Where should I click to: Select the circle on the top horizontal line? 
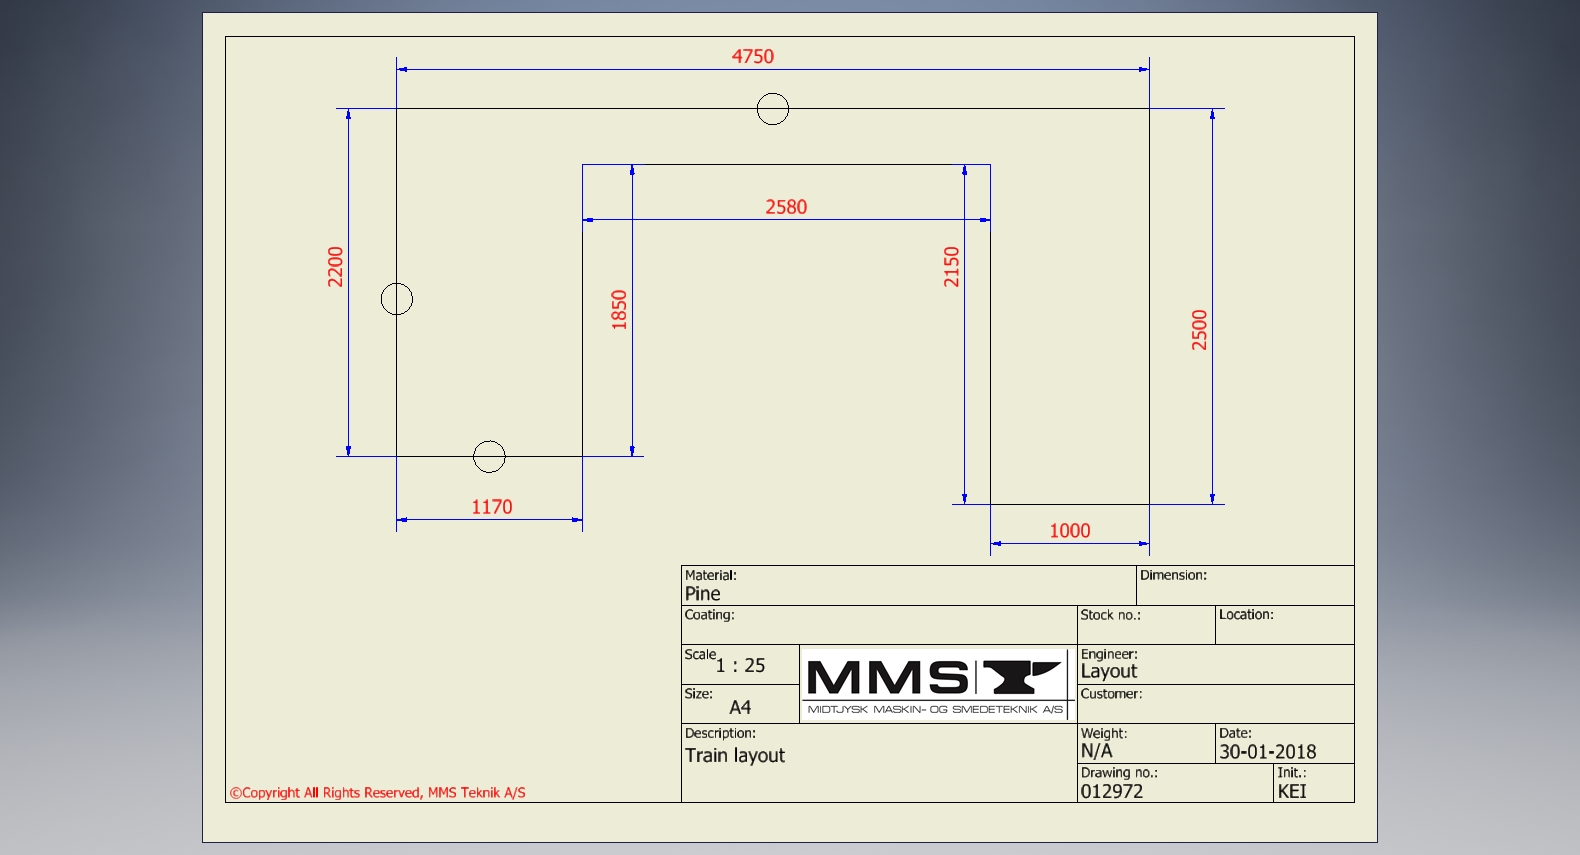[x=773, y=109]
